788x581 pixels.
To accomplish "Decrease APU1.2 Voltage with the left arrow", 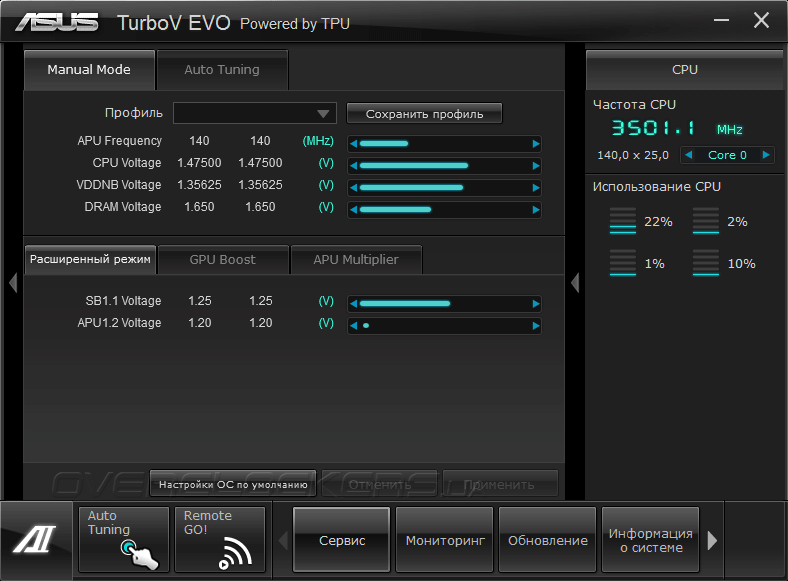I will coord(353,326).
